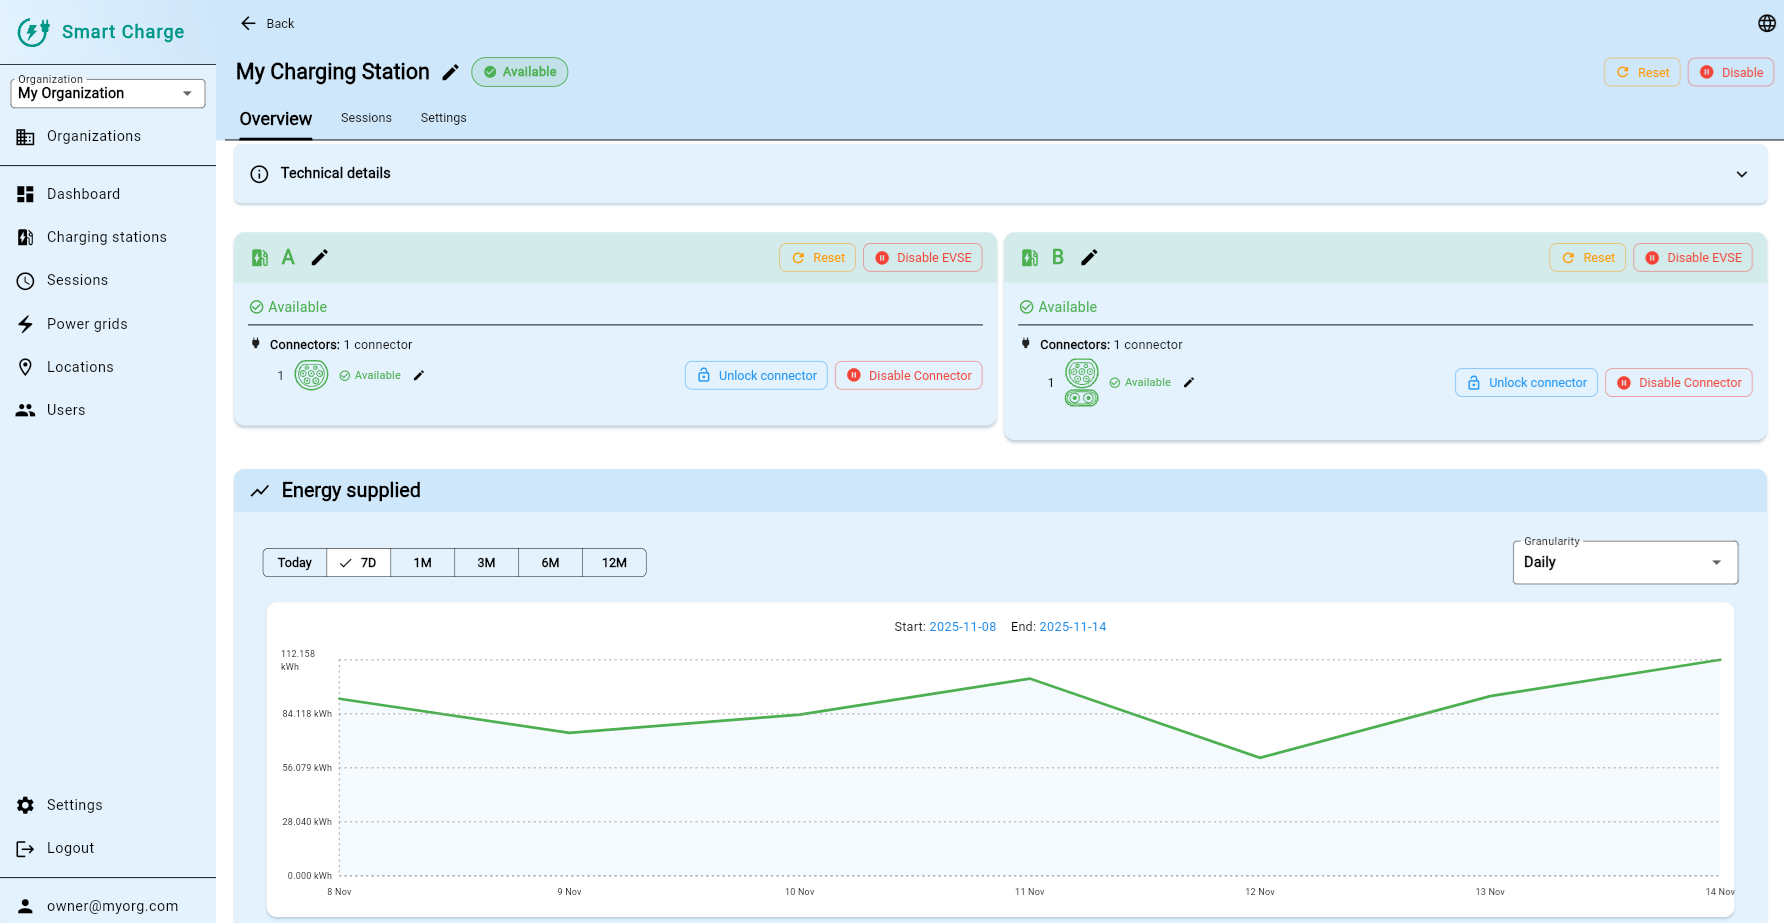Edit the name of EVSE A
This screenshot has width=1784, height=923.
tap(319, 258)
